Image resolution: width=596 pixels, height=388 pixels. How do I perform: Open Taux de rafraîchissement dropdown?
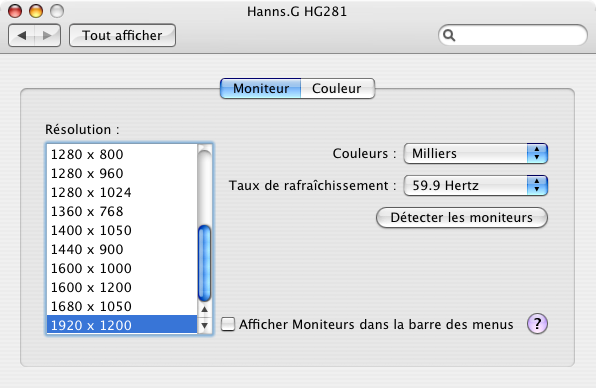tap(476, 185)
